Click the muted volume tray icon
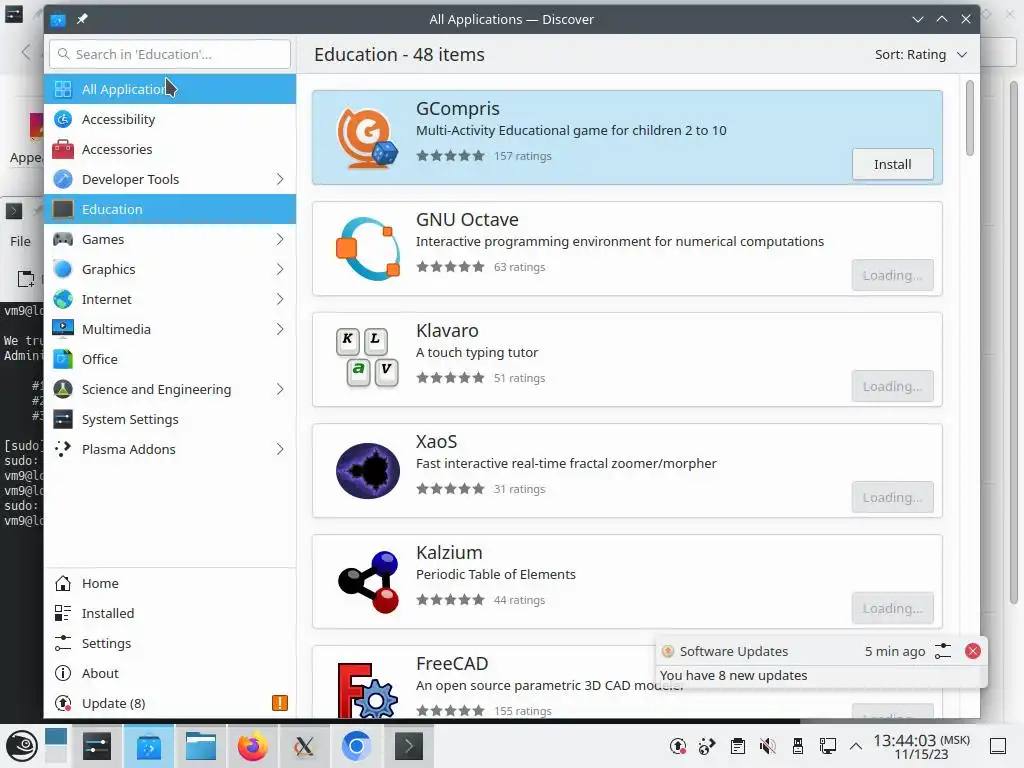 pos(767,746)
